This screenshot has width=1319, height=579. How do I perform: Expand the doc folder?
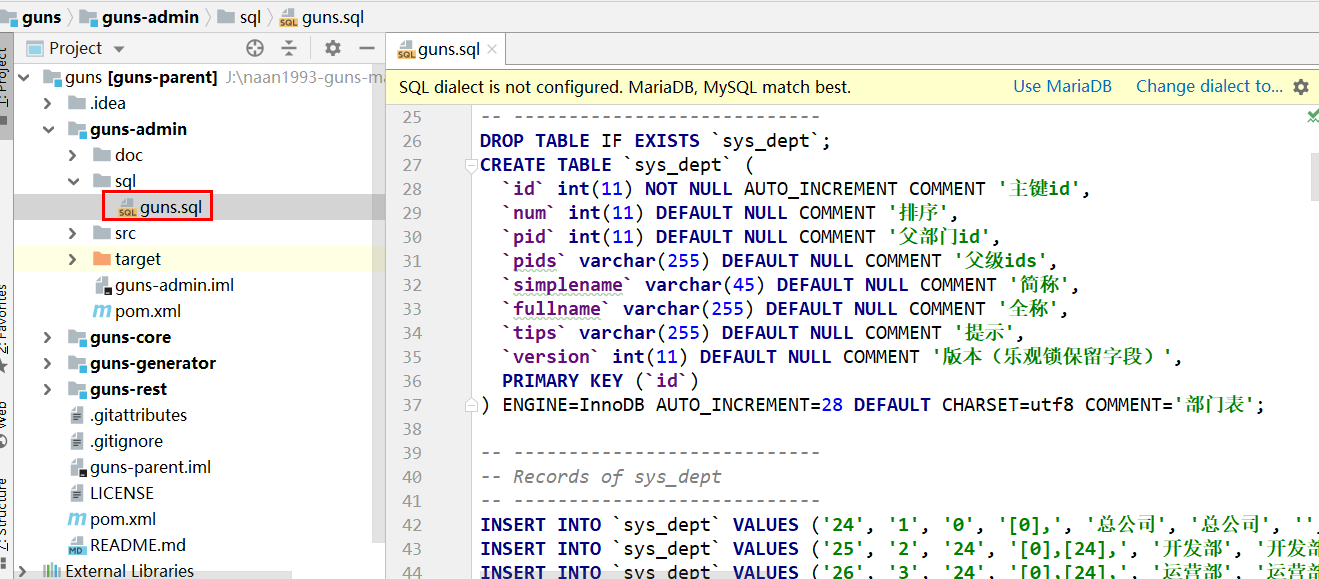point(73,155)
